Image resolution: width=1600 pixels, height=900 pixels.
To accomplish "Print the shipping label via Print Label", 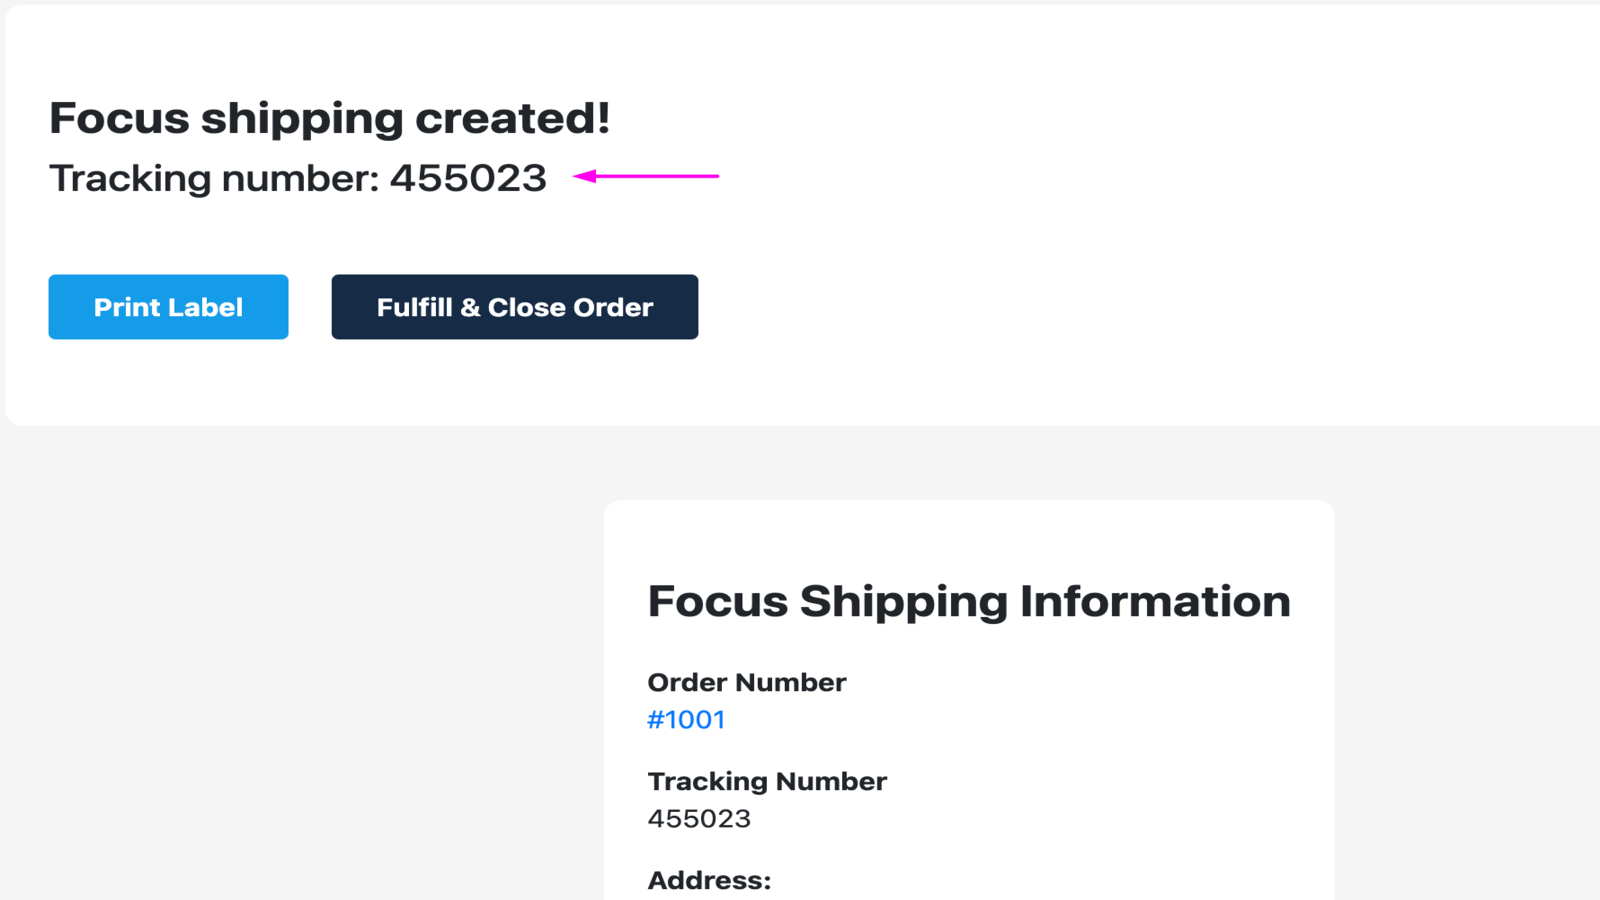I will (x=167, y=307).
